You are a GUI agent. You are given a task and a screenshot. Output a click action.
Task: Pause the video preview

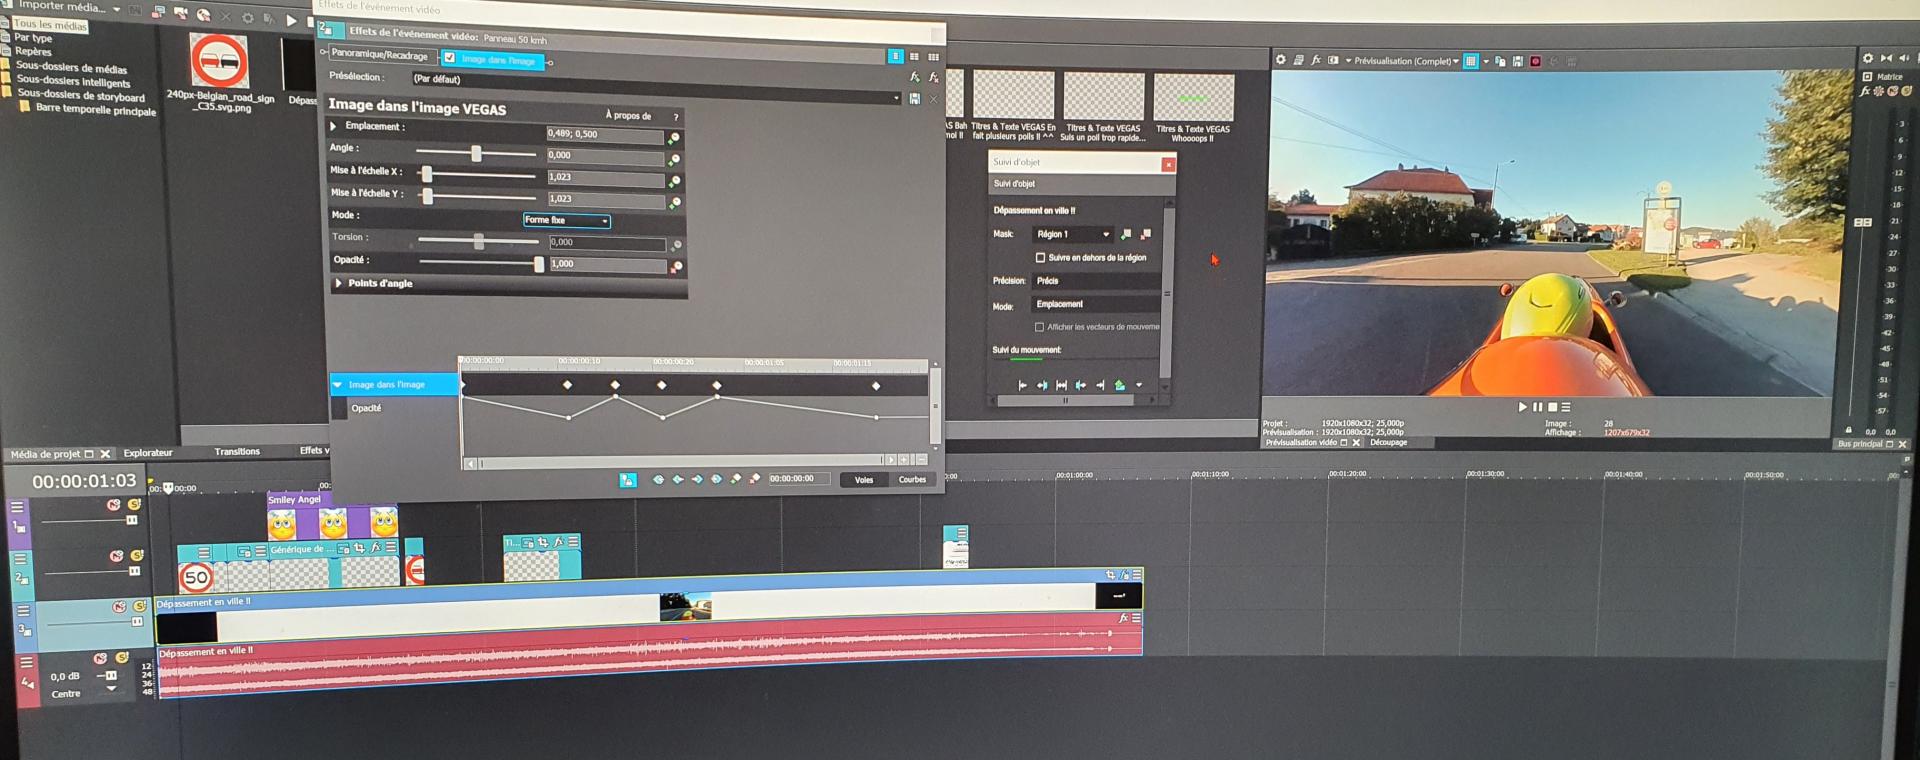1537,407
